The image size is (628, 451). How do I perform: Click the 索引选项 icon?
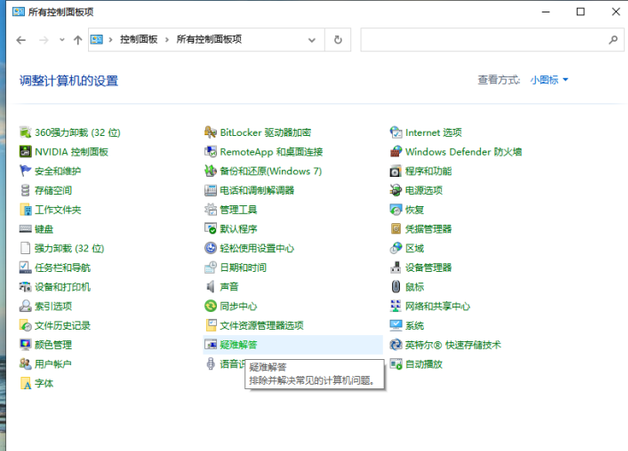click(25, 306)
